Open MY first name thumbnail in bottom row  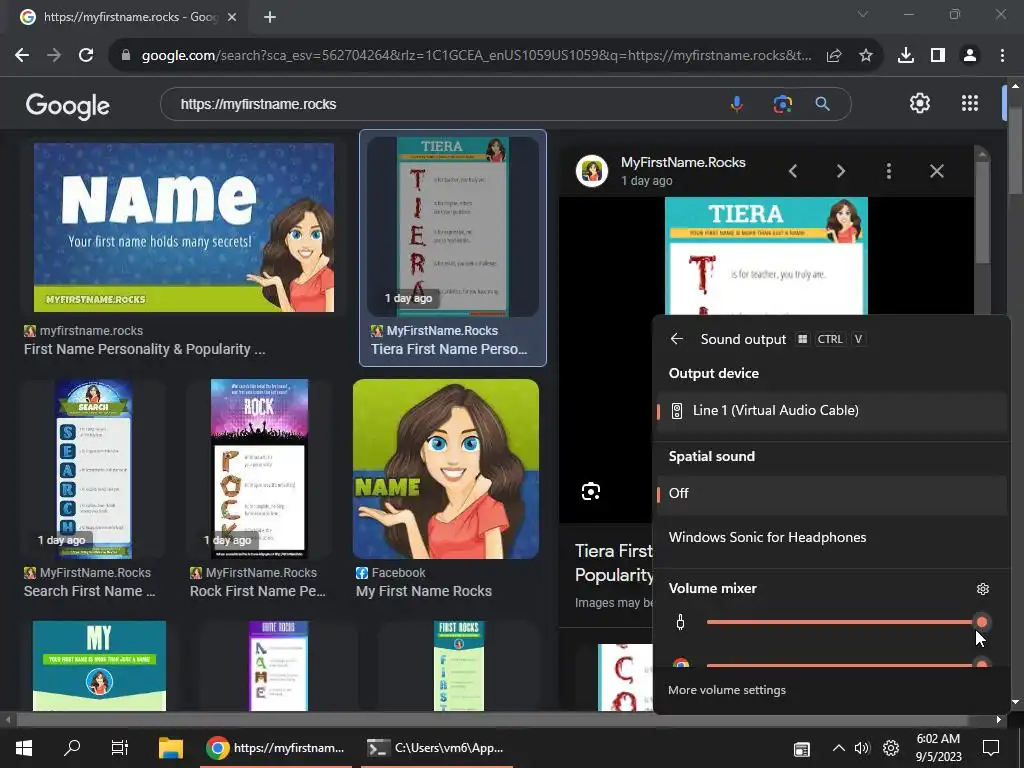coord(99,665)
